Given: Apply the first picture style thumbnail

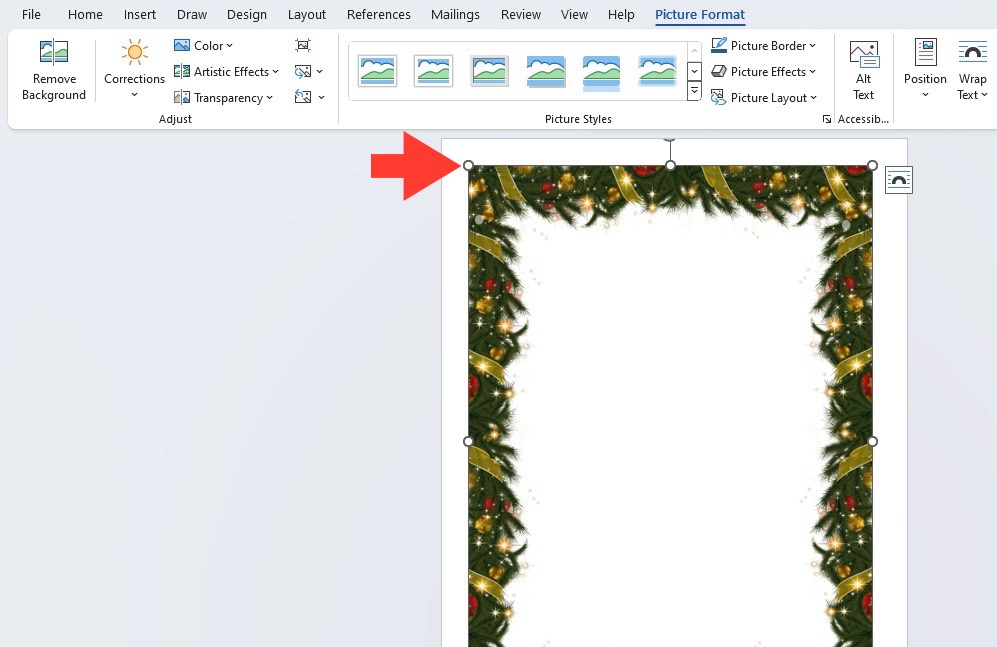Looking at the screenshot, I should coord(378,71).
